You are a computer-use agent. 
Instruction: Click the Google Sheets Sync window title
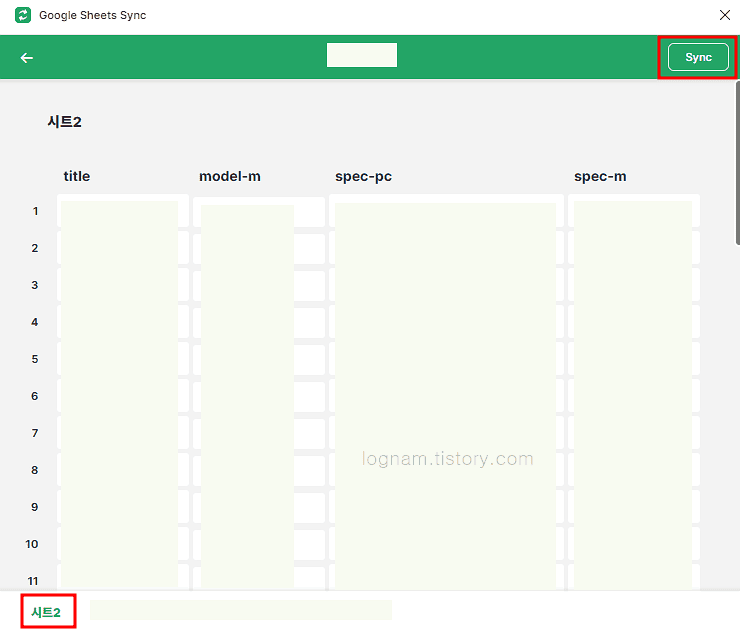[x=92, y=15]
